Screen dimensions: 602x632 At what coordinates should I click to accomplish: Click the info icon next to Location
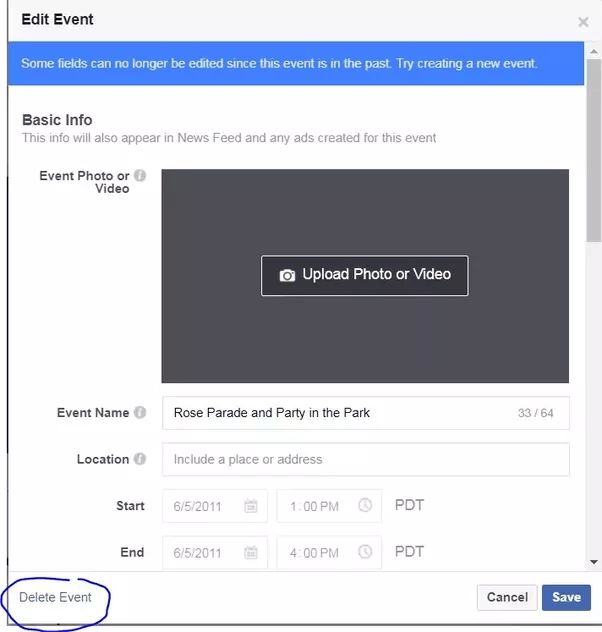(x=140, y=459)
